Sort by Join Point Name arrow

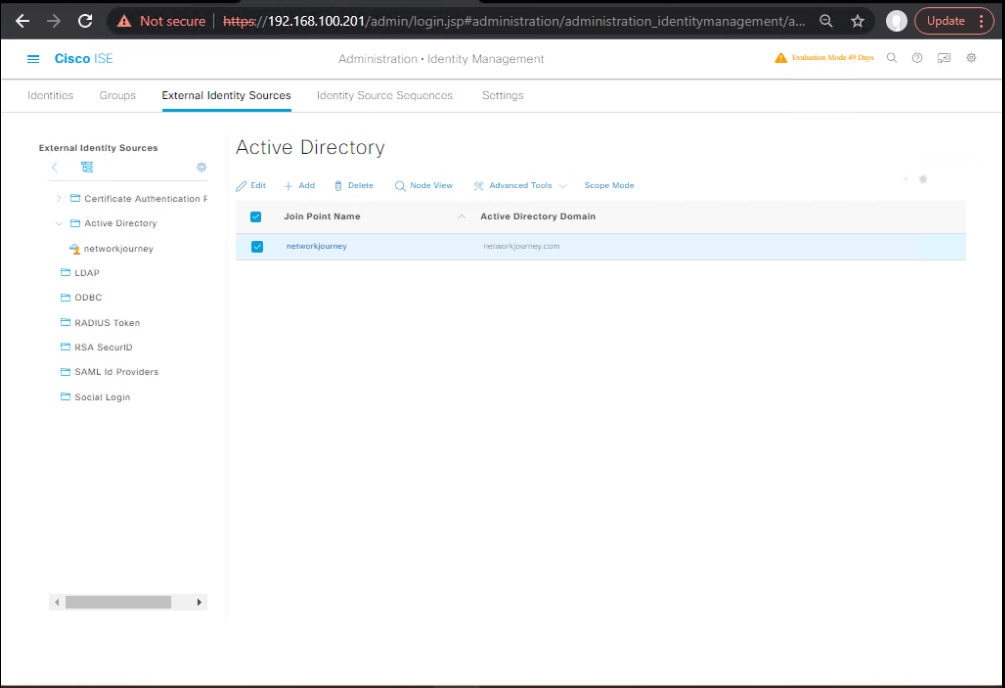click(461, 217)
